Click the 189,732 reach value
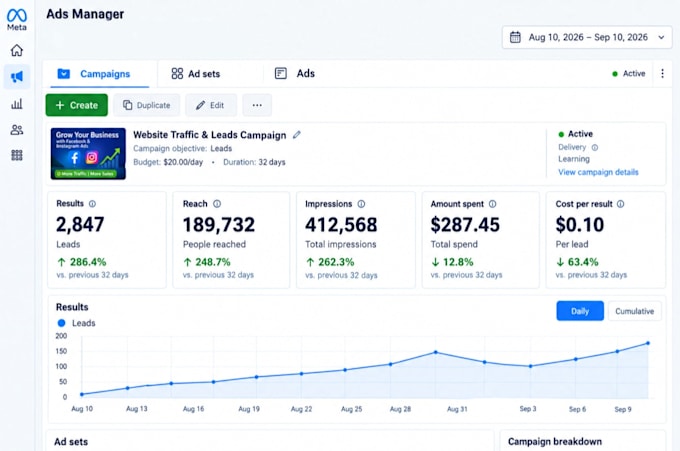 click(x=219, y=225)
